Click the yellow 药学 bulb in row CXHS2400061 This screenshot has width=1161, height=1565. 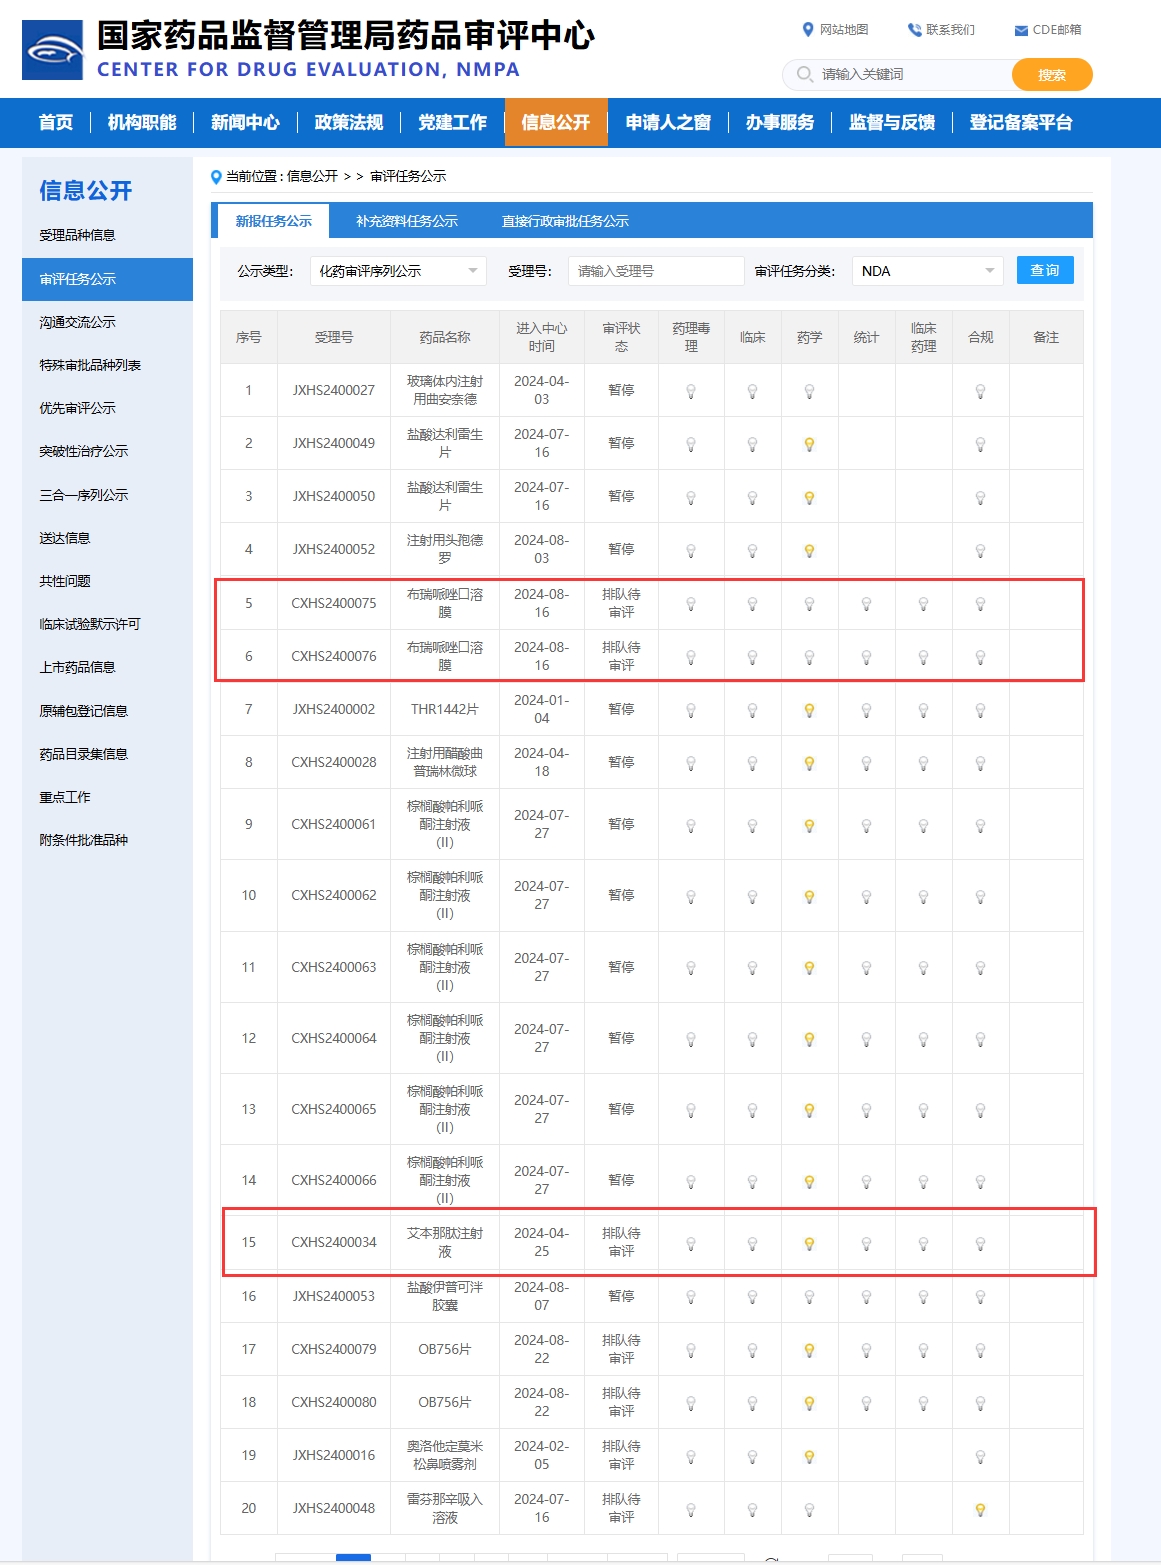[810, 825]
